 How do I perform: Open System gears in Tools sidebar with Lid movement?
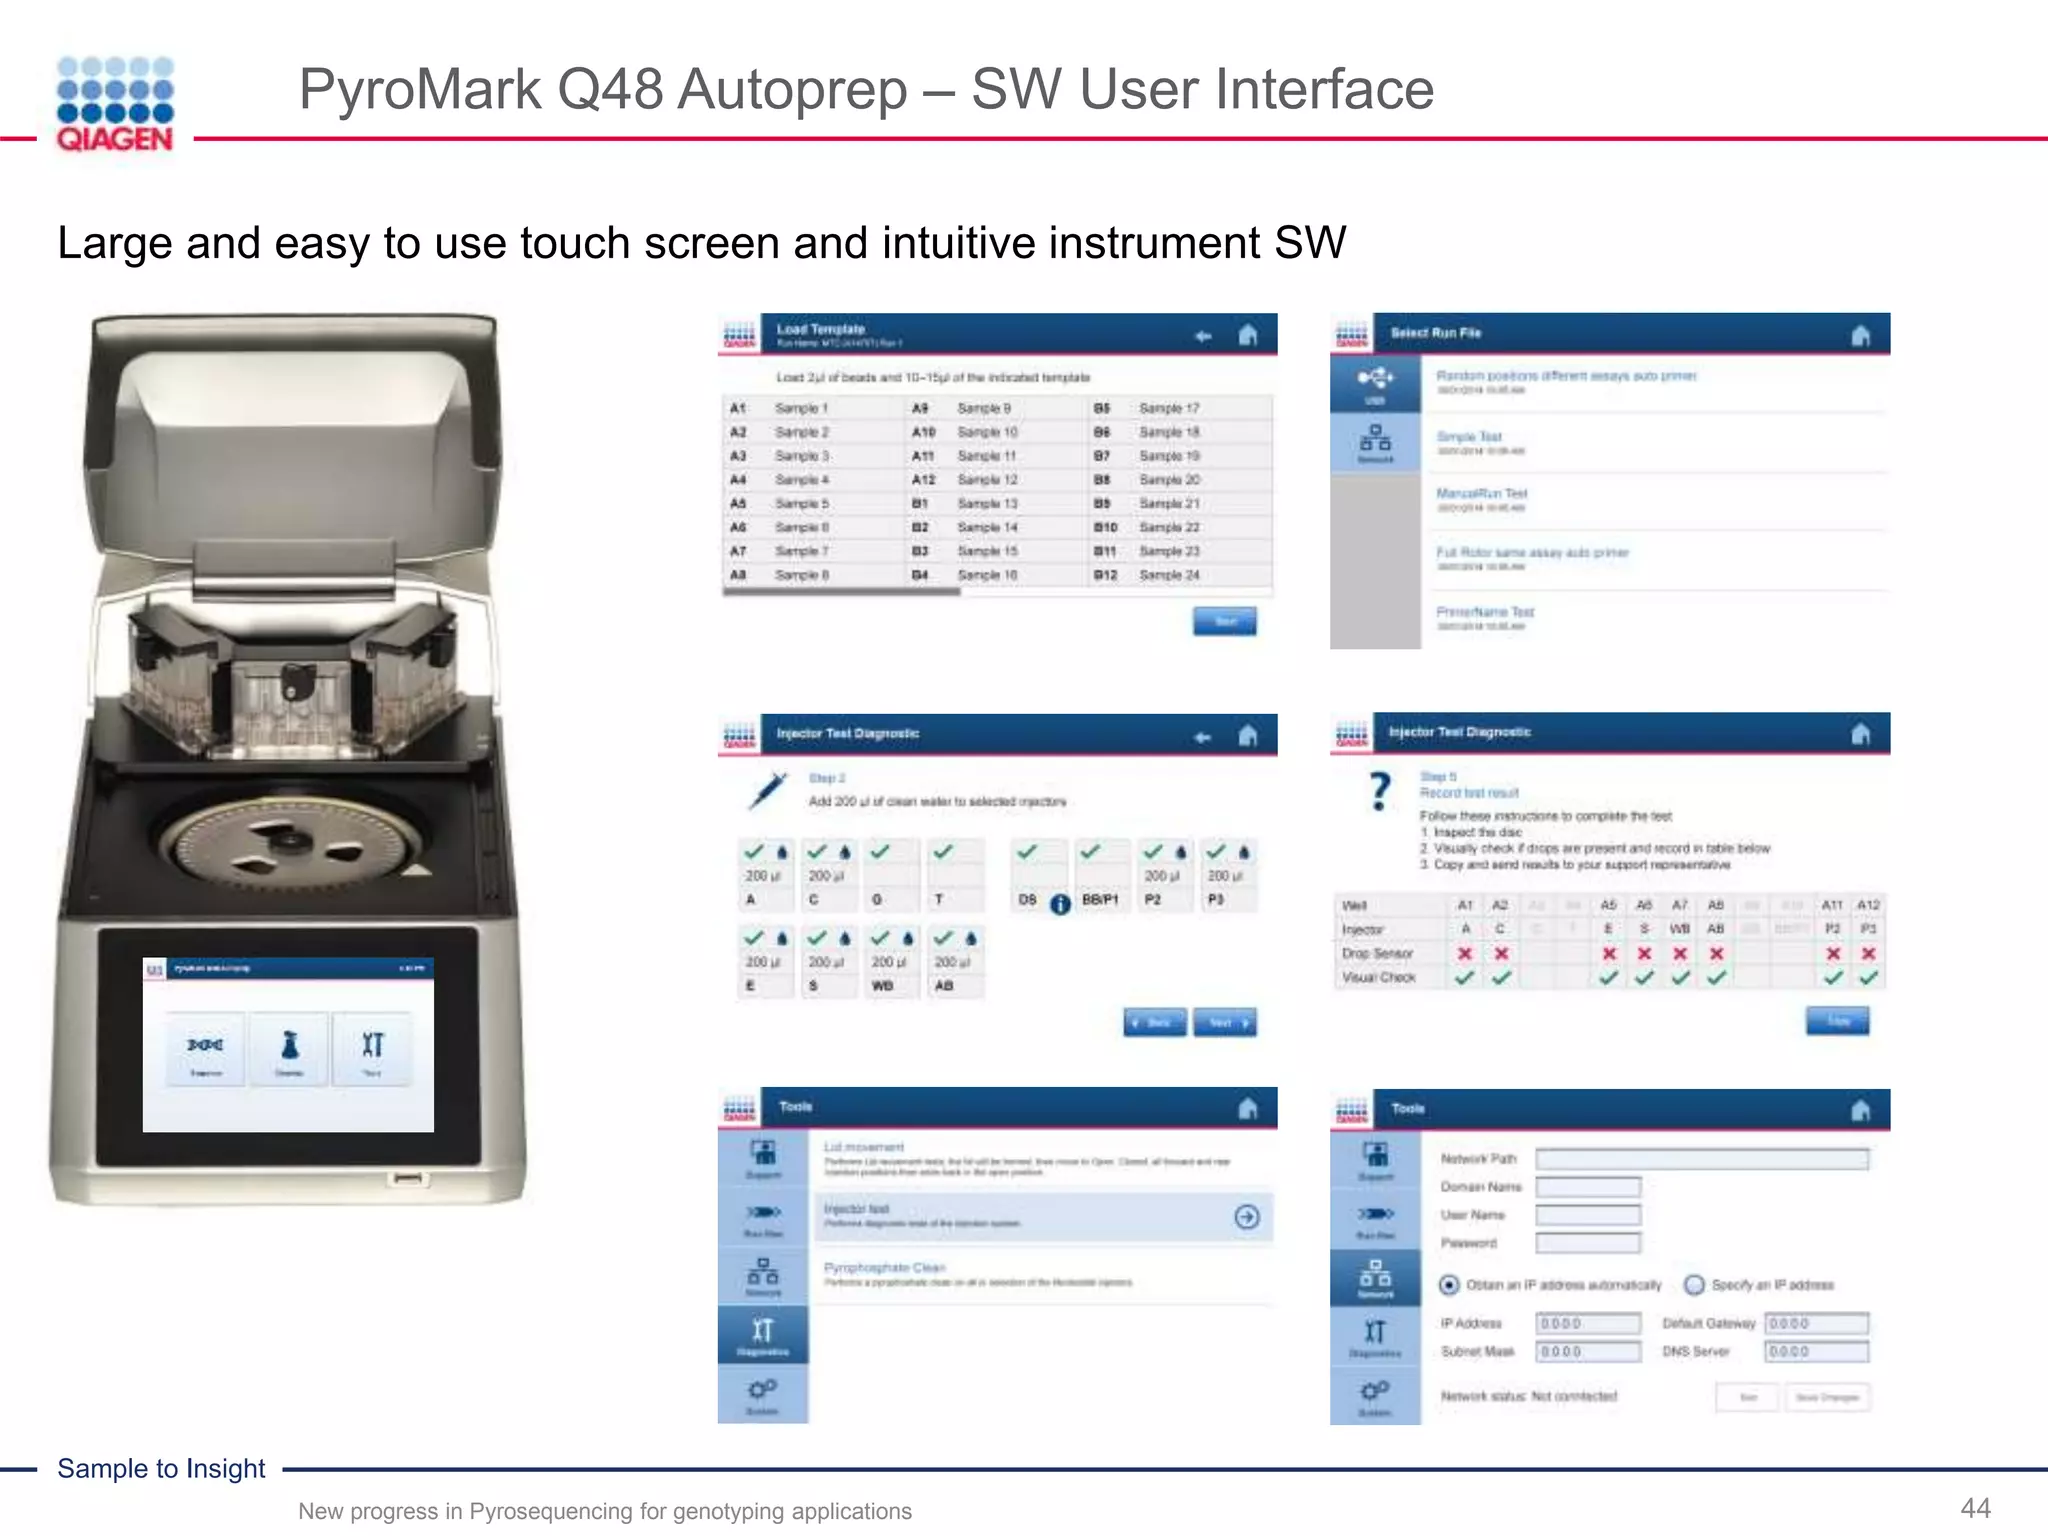coord(763,1394)
